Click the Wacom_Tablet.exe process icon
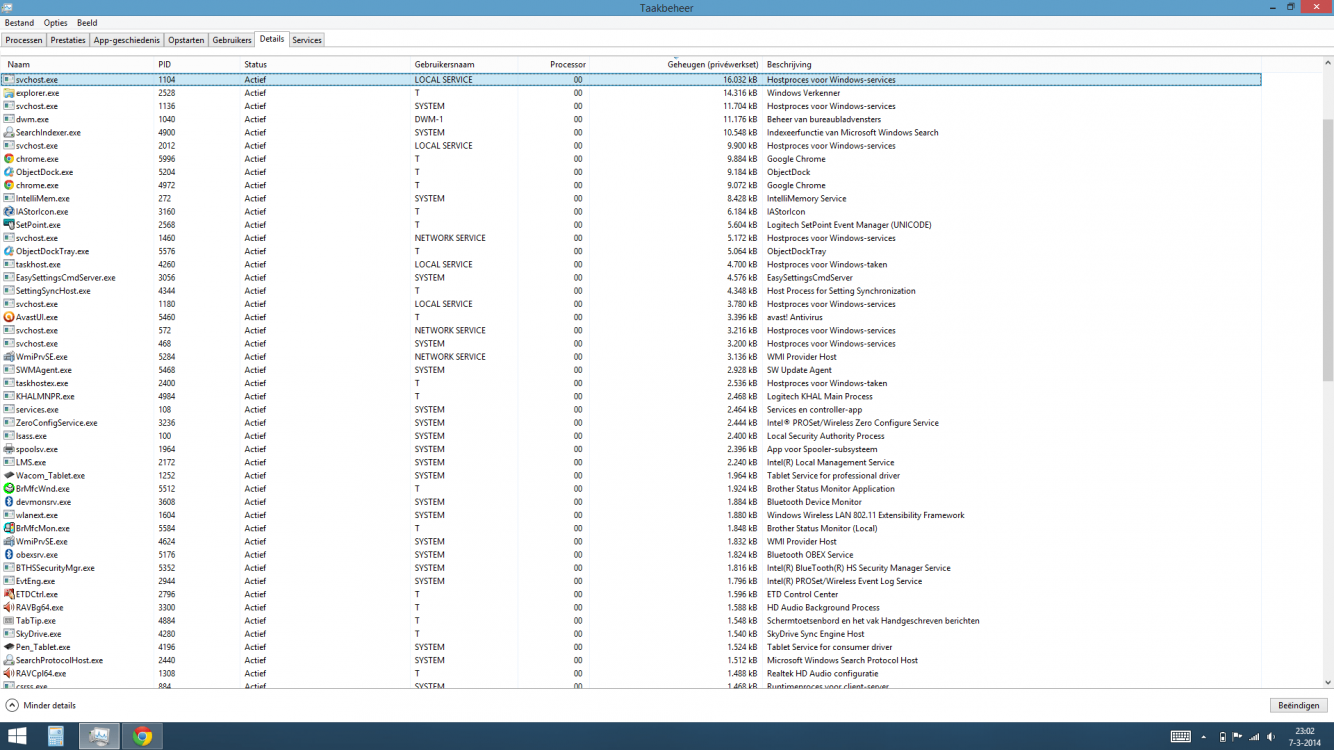 (9, 476)
